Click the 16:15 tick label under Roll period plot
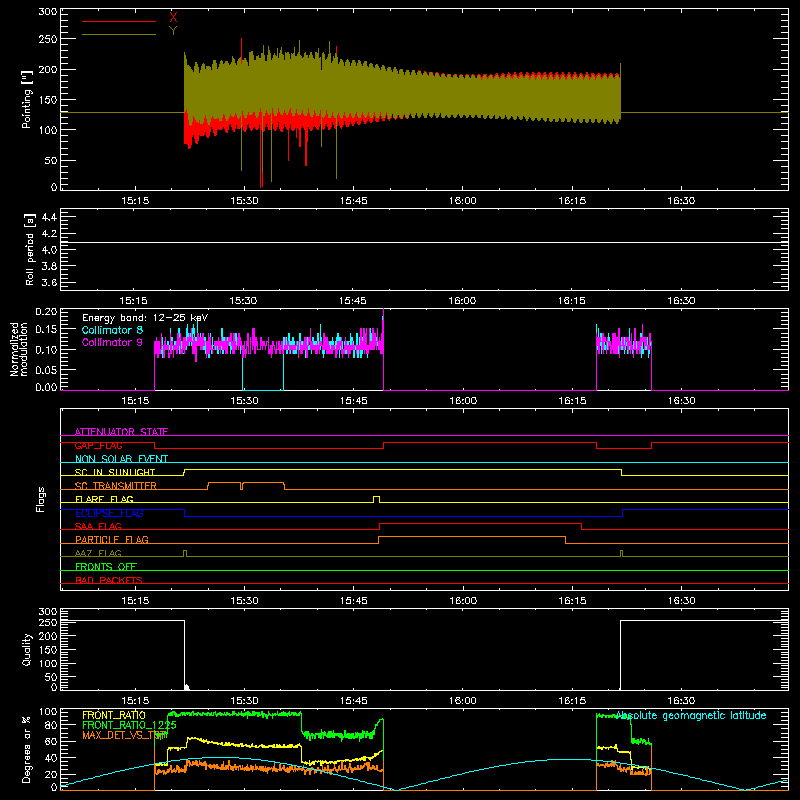 click(x=571, y=301)
